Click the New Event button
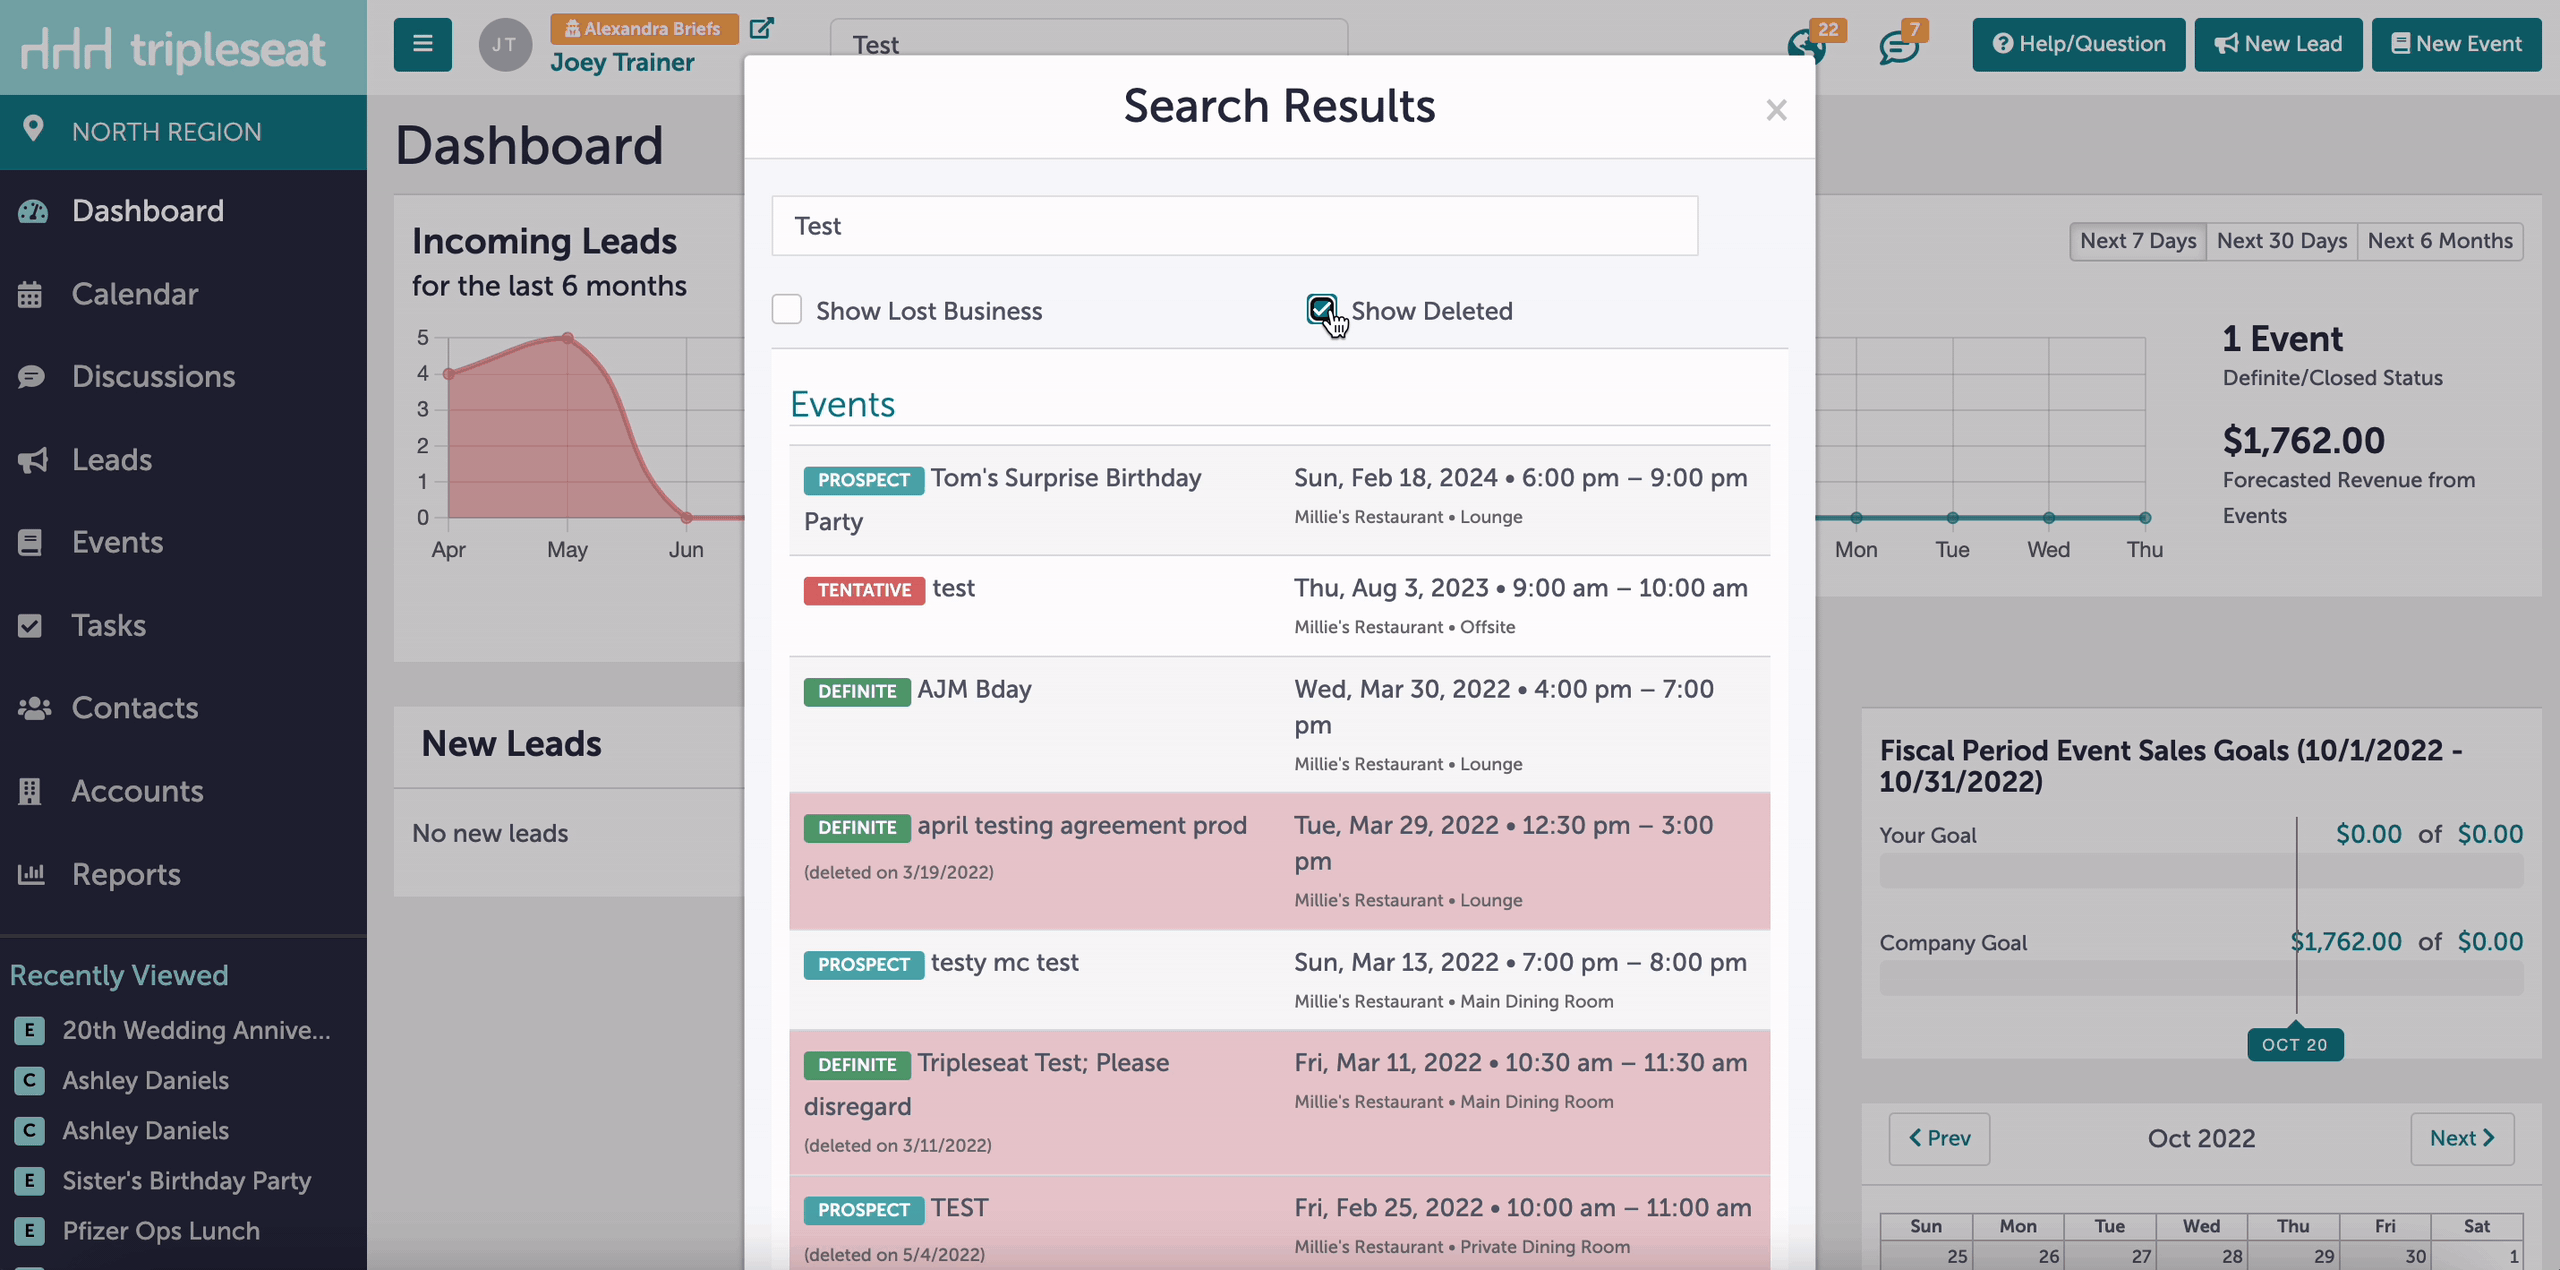 (2456, 44)
